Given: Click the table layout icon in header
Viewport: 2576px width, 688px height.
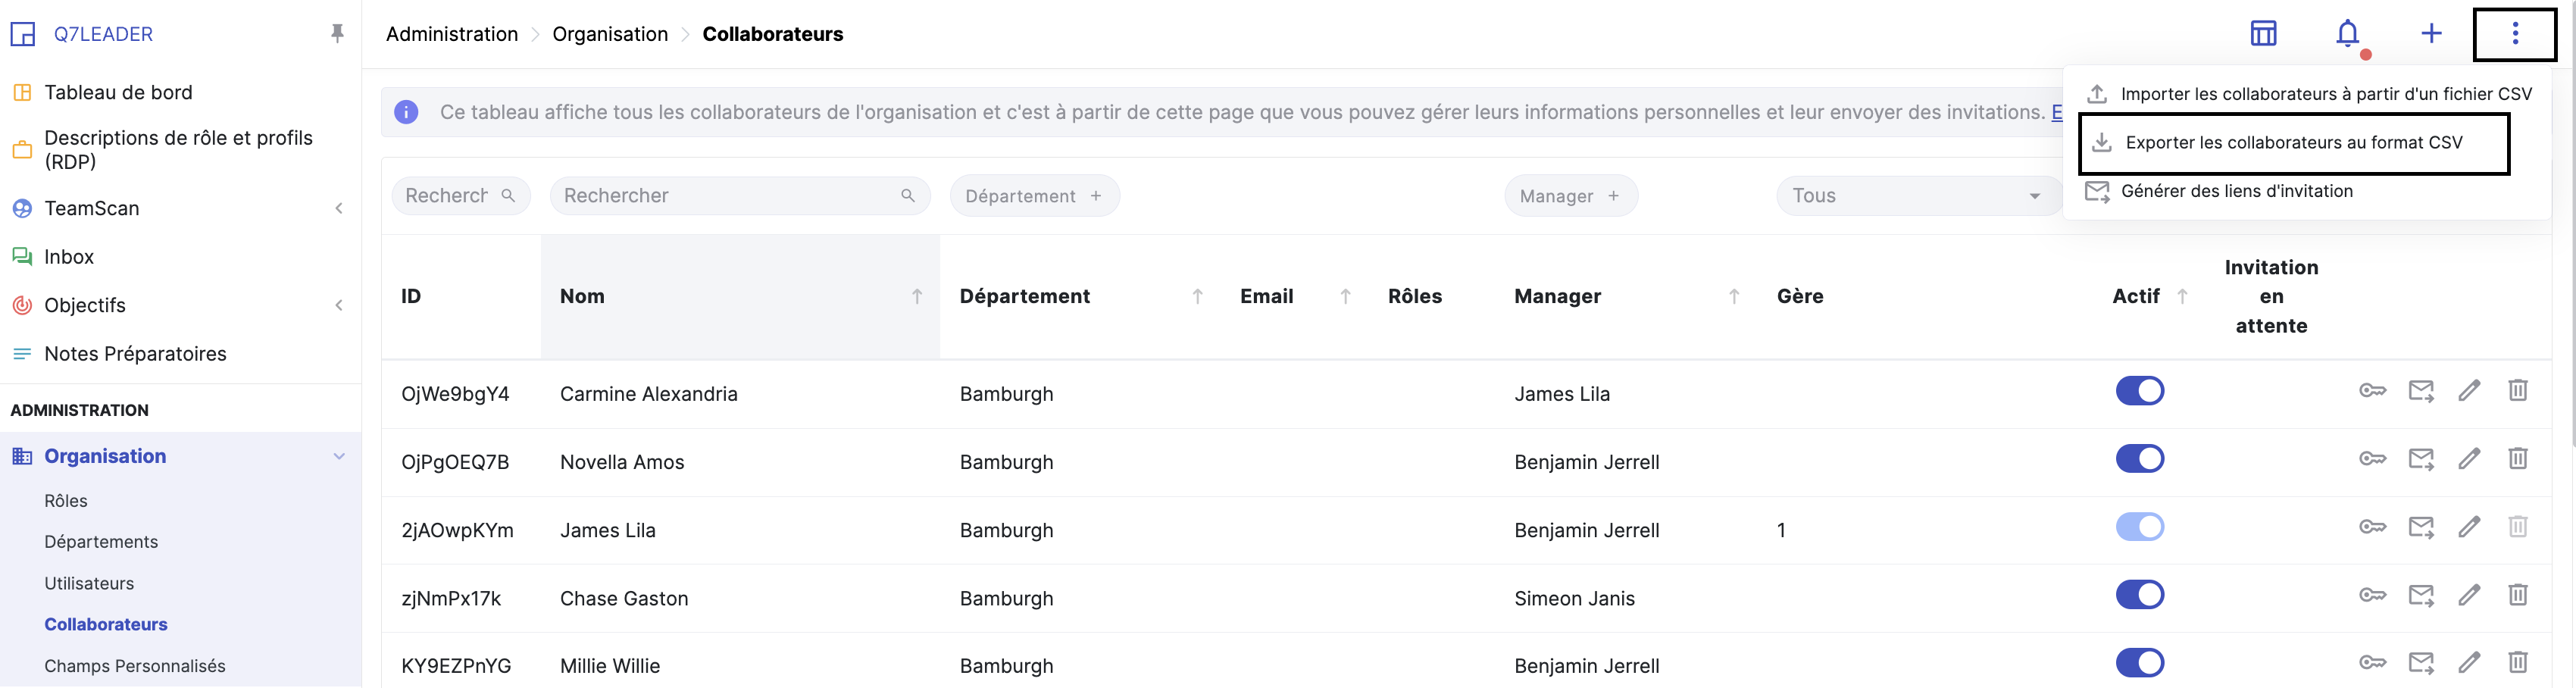Looking at the screenshot, I should click(x=2263, y=34).
